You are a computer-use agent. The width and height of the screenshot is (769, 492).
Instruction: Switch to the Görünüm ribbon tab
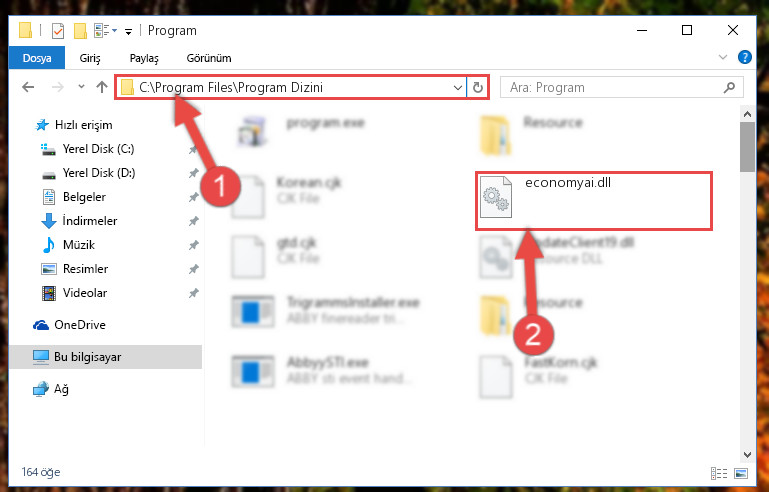209,58
